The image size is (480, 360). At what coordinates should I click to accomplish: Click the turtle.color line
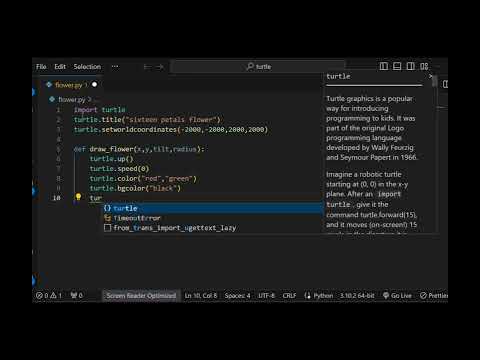(143, 179)
